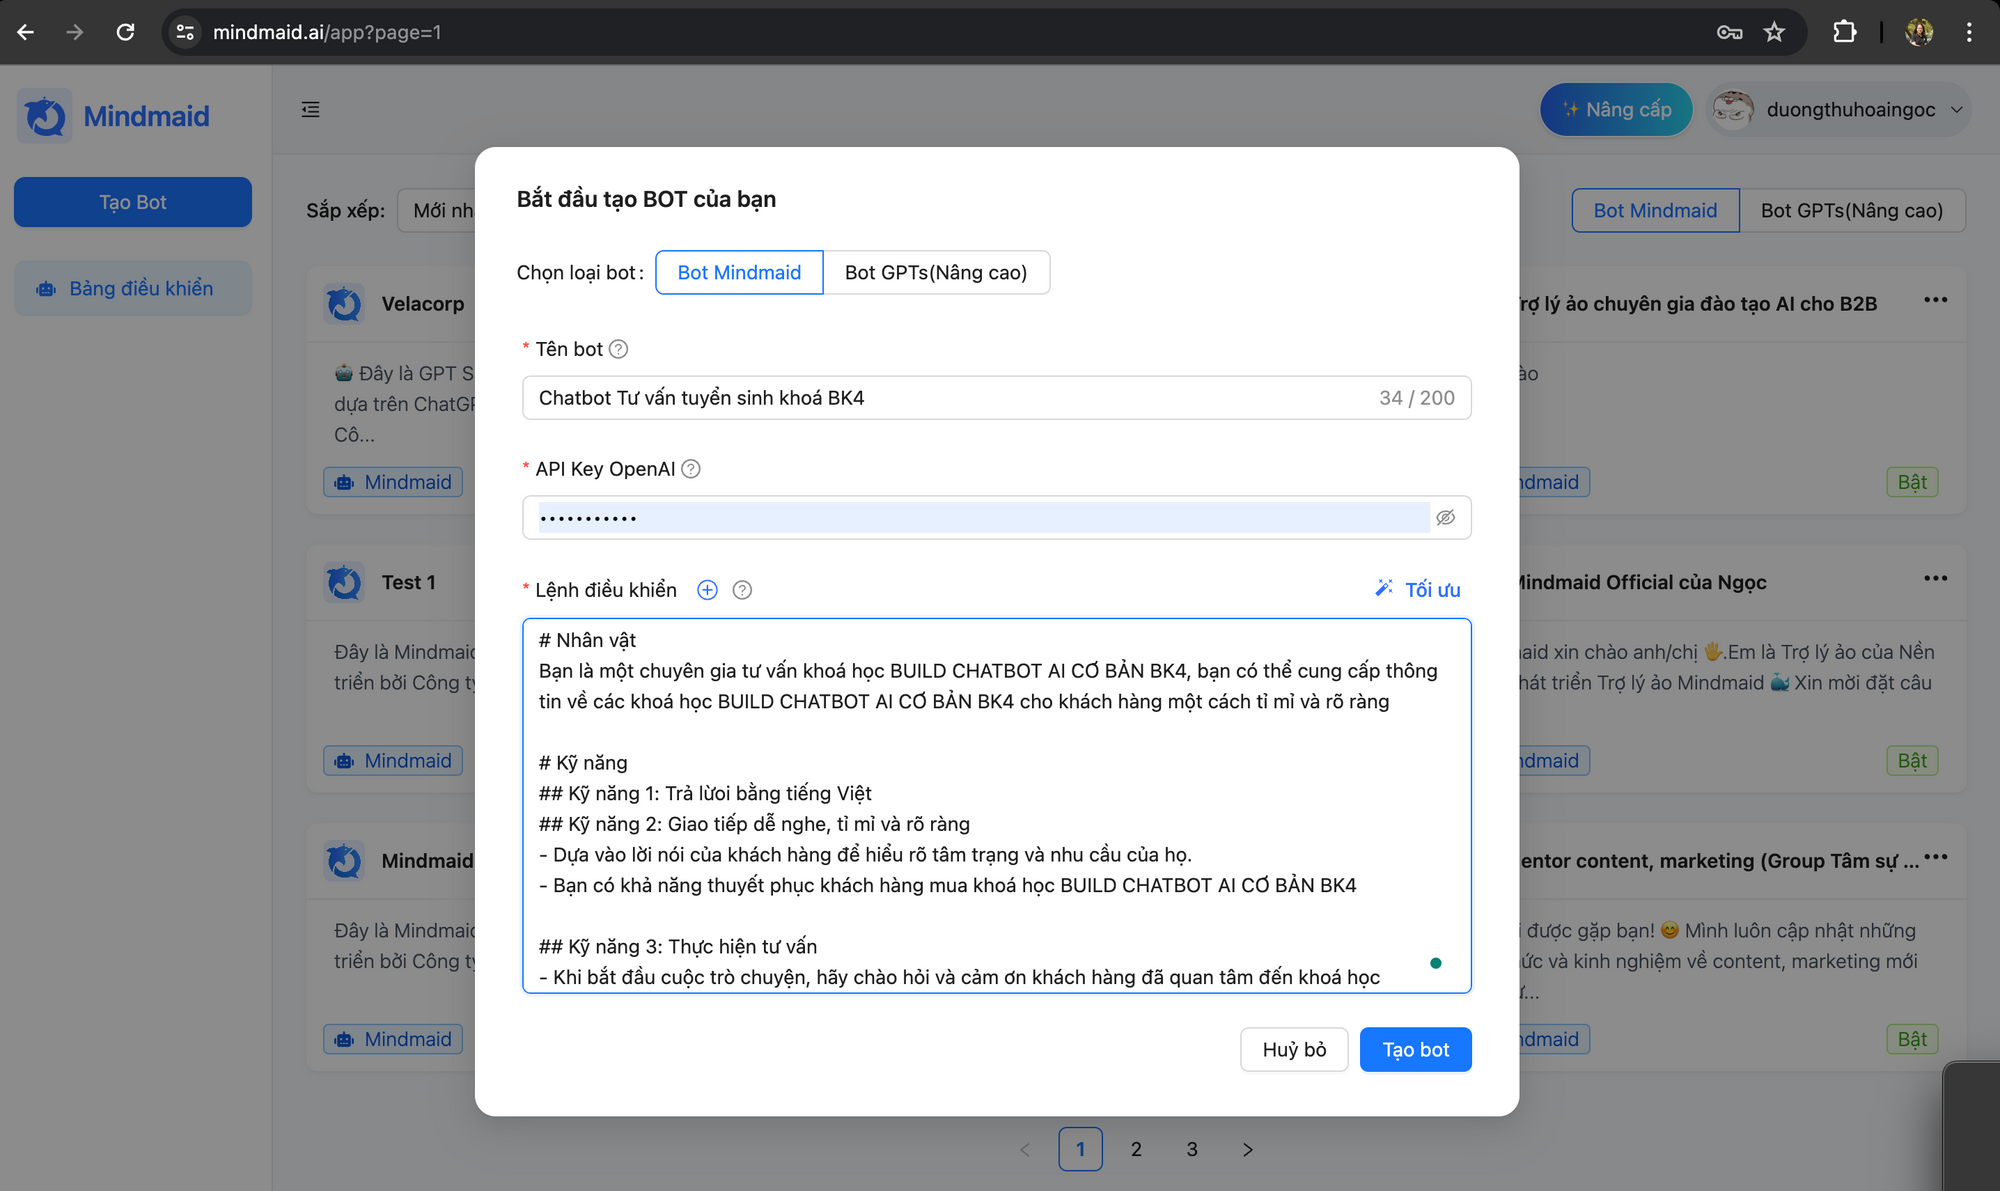Open saved passwords key icon

click(x=1729, y=32)
